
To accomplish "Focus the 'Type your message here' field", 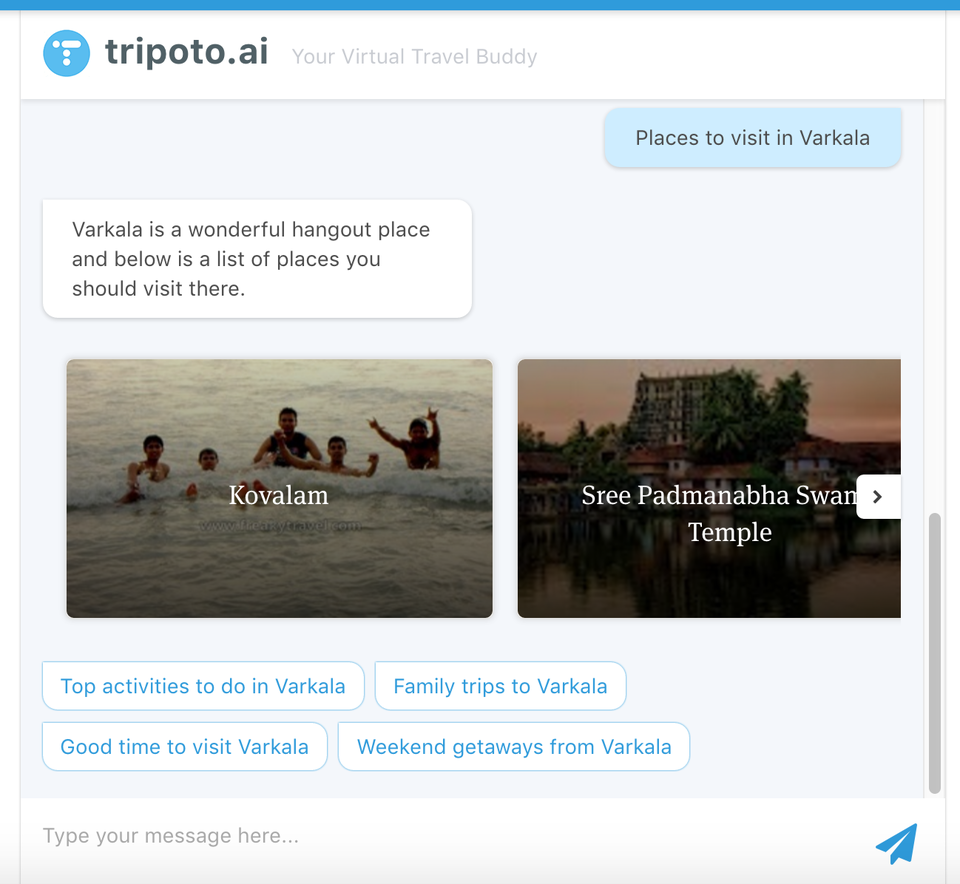I will click(x=447, y=836).
